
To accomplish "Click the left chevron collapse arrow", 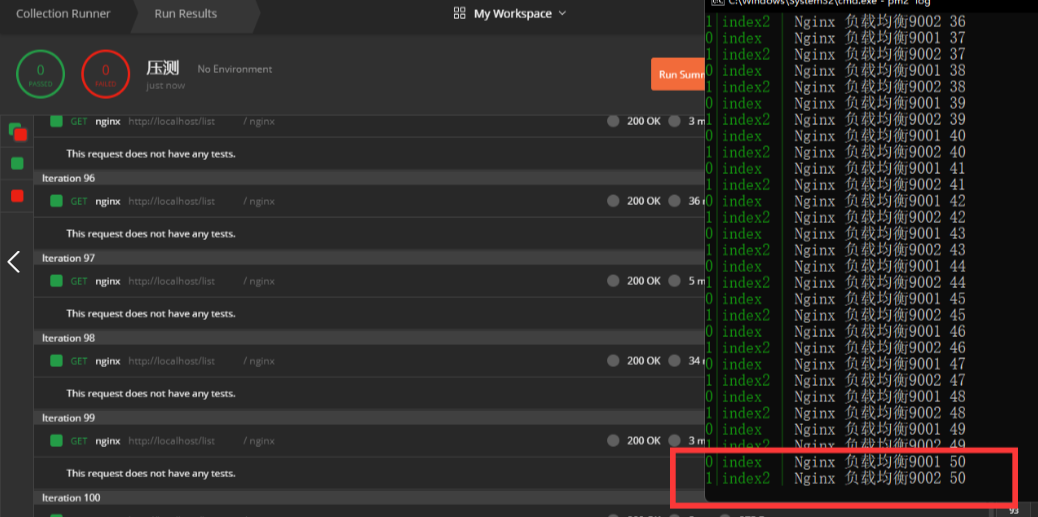I will pos(14,262).
